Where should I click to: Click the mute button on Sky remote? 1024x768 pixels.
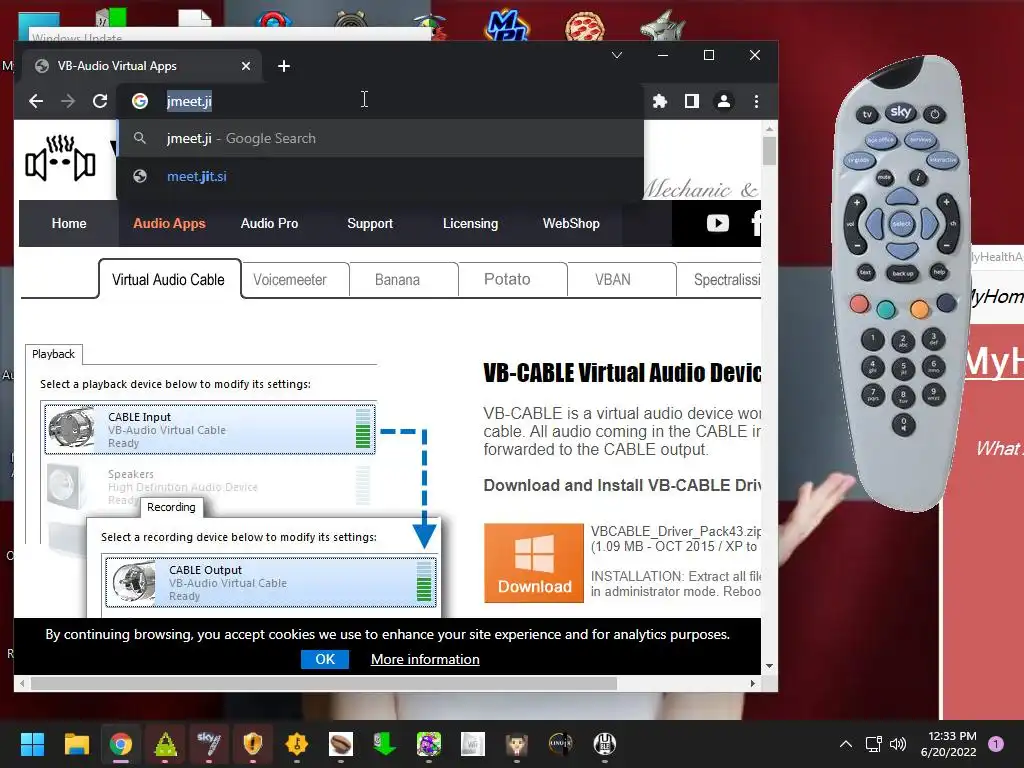[x=884, y=177]
